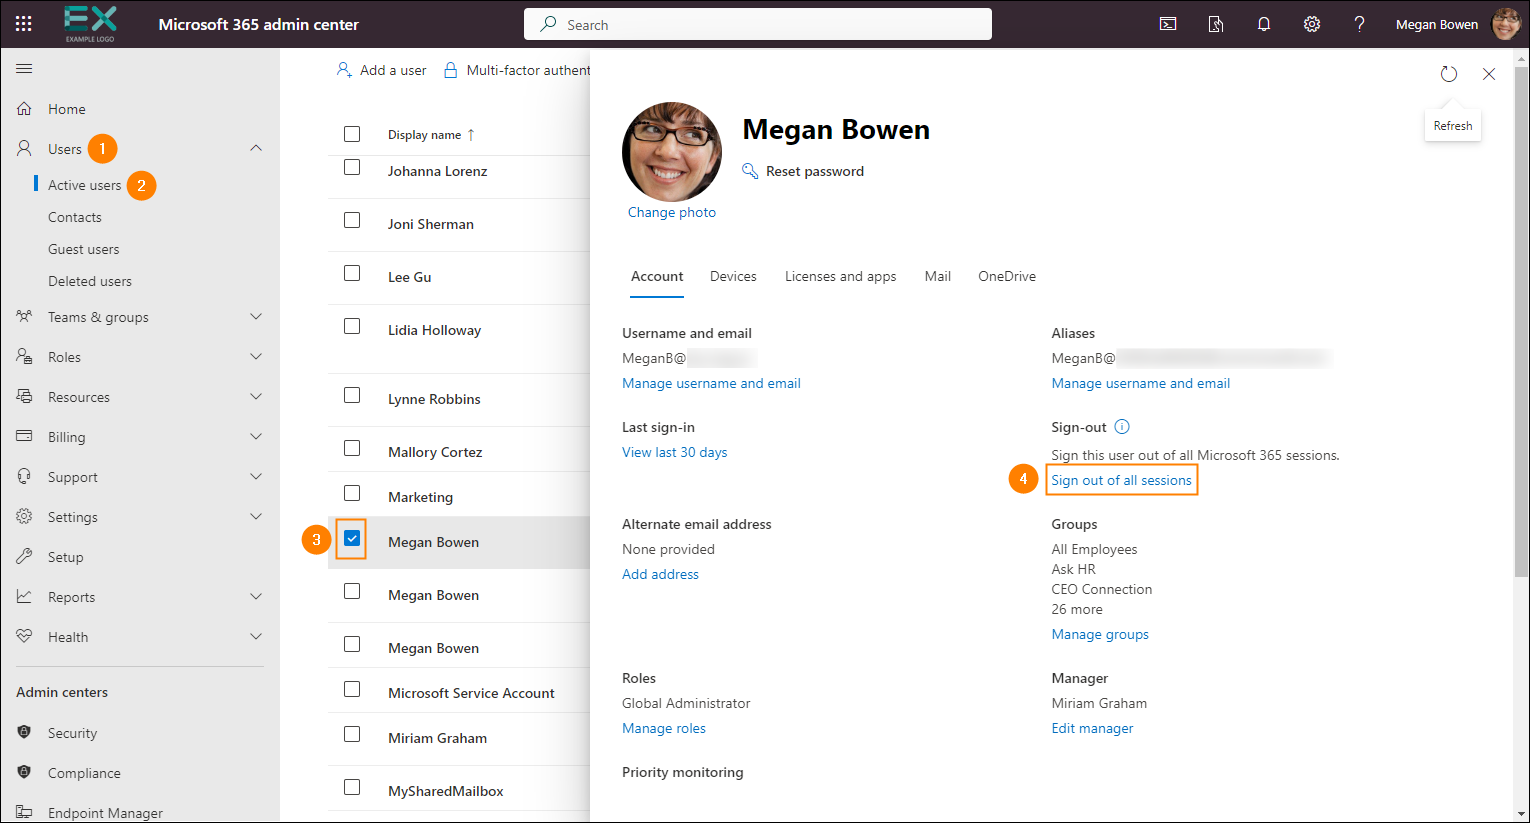Viewport: 1530px width, 823px height.
Task: Open the app launcher waffle icon
Action: point(24,24)
